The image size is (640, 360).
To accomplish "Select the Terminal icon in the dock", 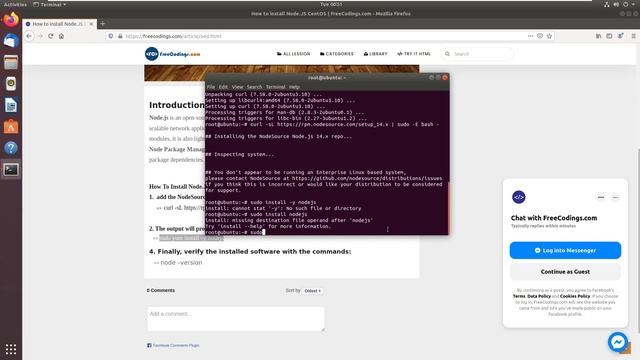I will [x=11, y=169].
